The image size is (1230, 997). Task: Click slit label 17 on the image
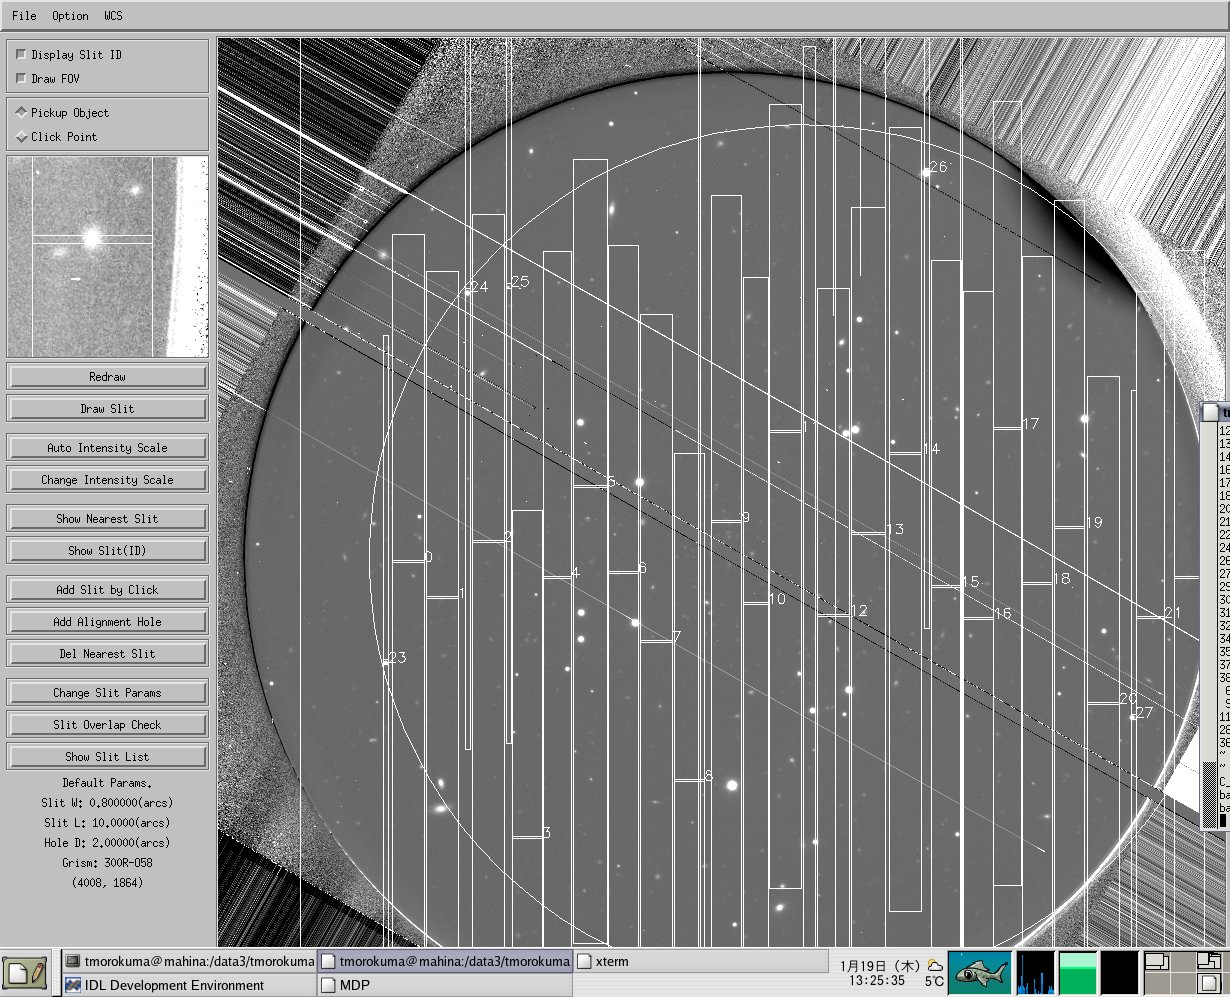(1031, 424)
